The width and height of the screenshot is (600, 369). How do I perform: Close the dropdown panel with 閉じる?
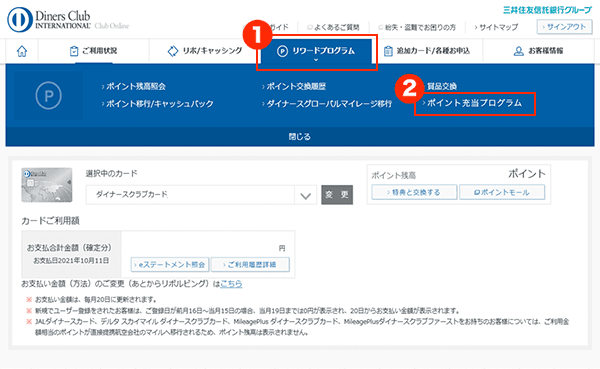[300, 137]
